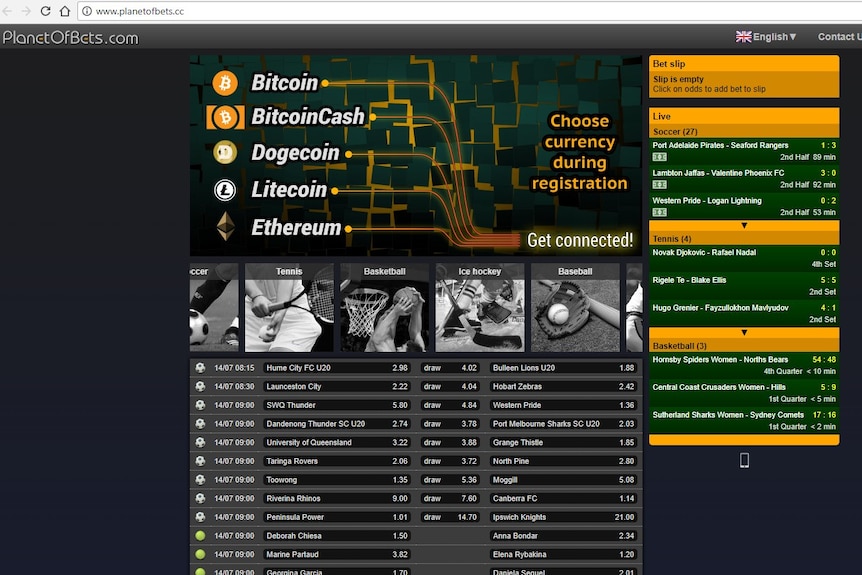Screen dimensions: 862x575
Task: Select the Basketball sport thumbnail
Action: pyautogui.click(x=384, y=307)
